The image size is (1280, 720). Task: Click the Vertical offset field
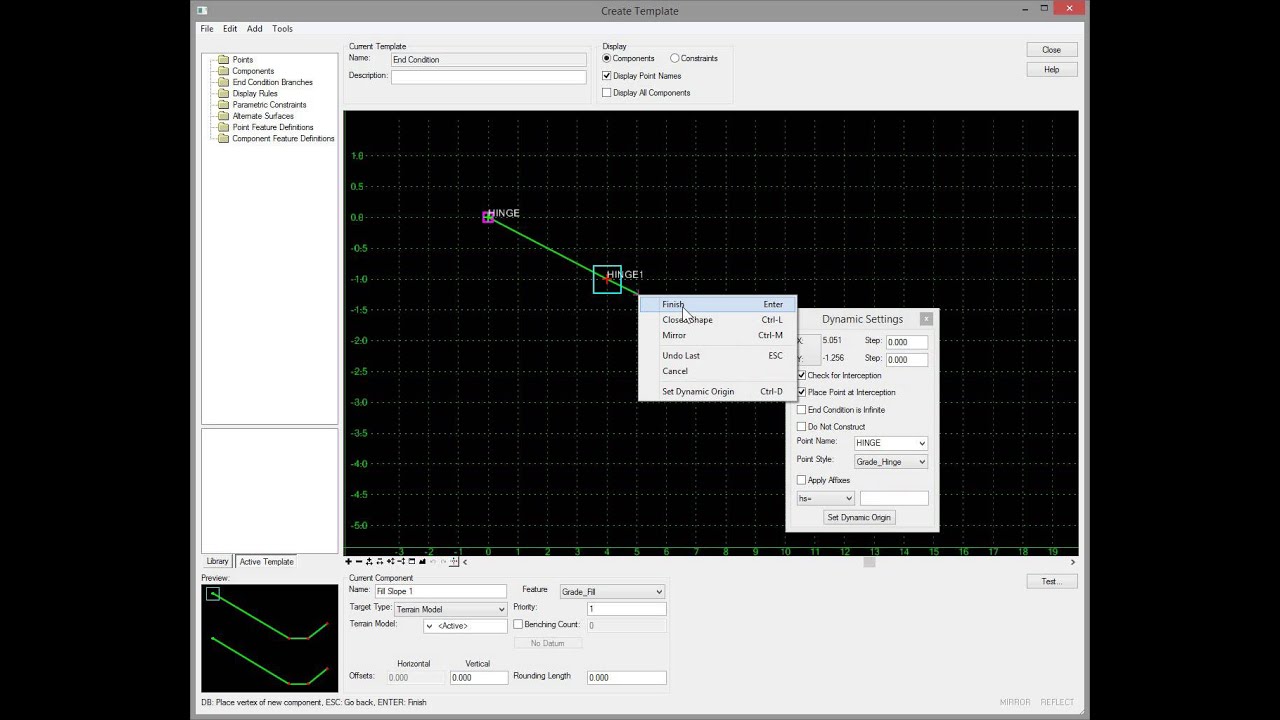(479, 678)
